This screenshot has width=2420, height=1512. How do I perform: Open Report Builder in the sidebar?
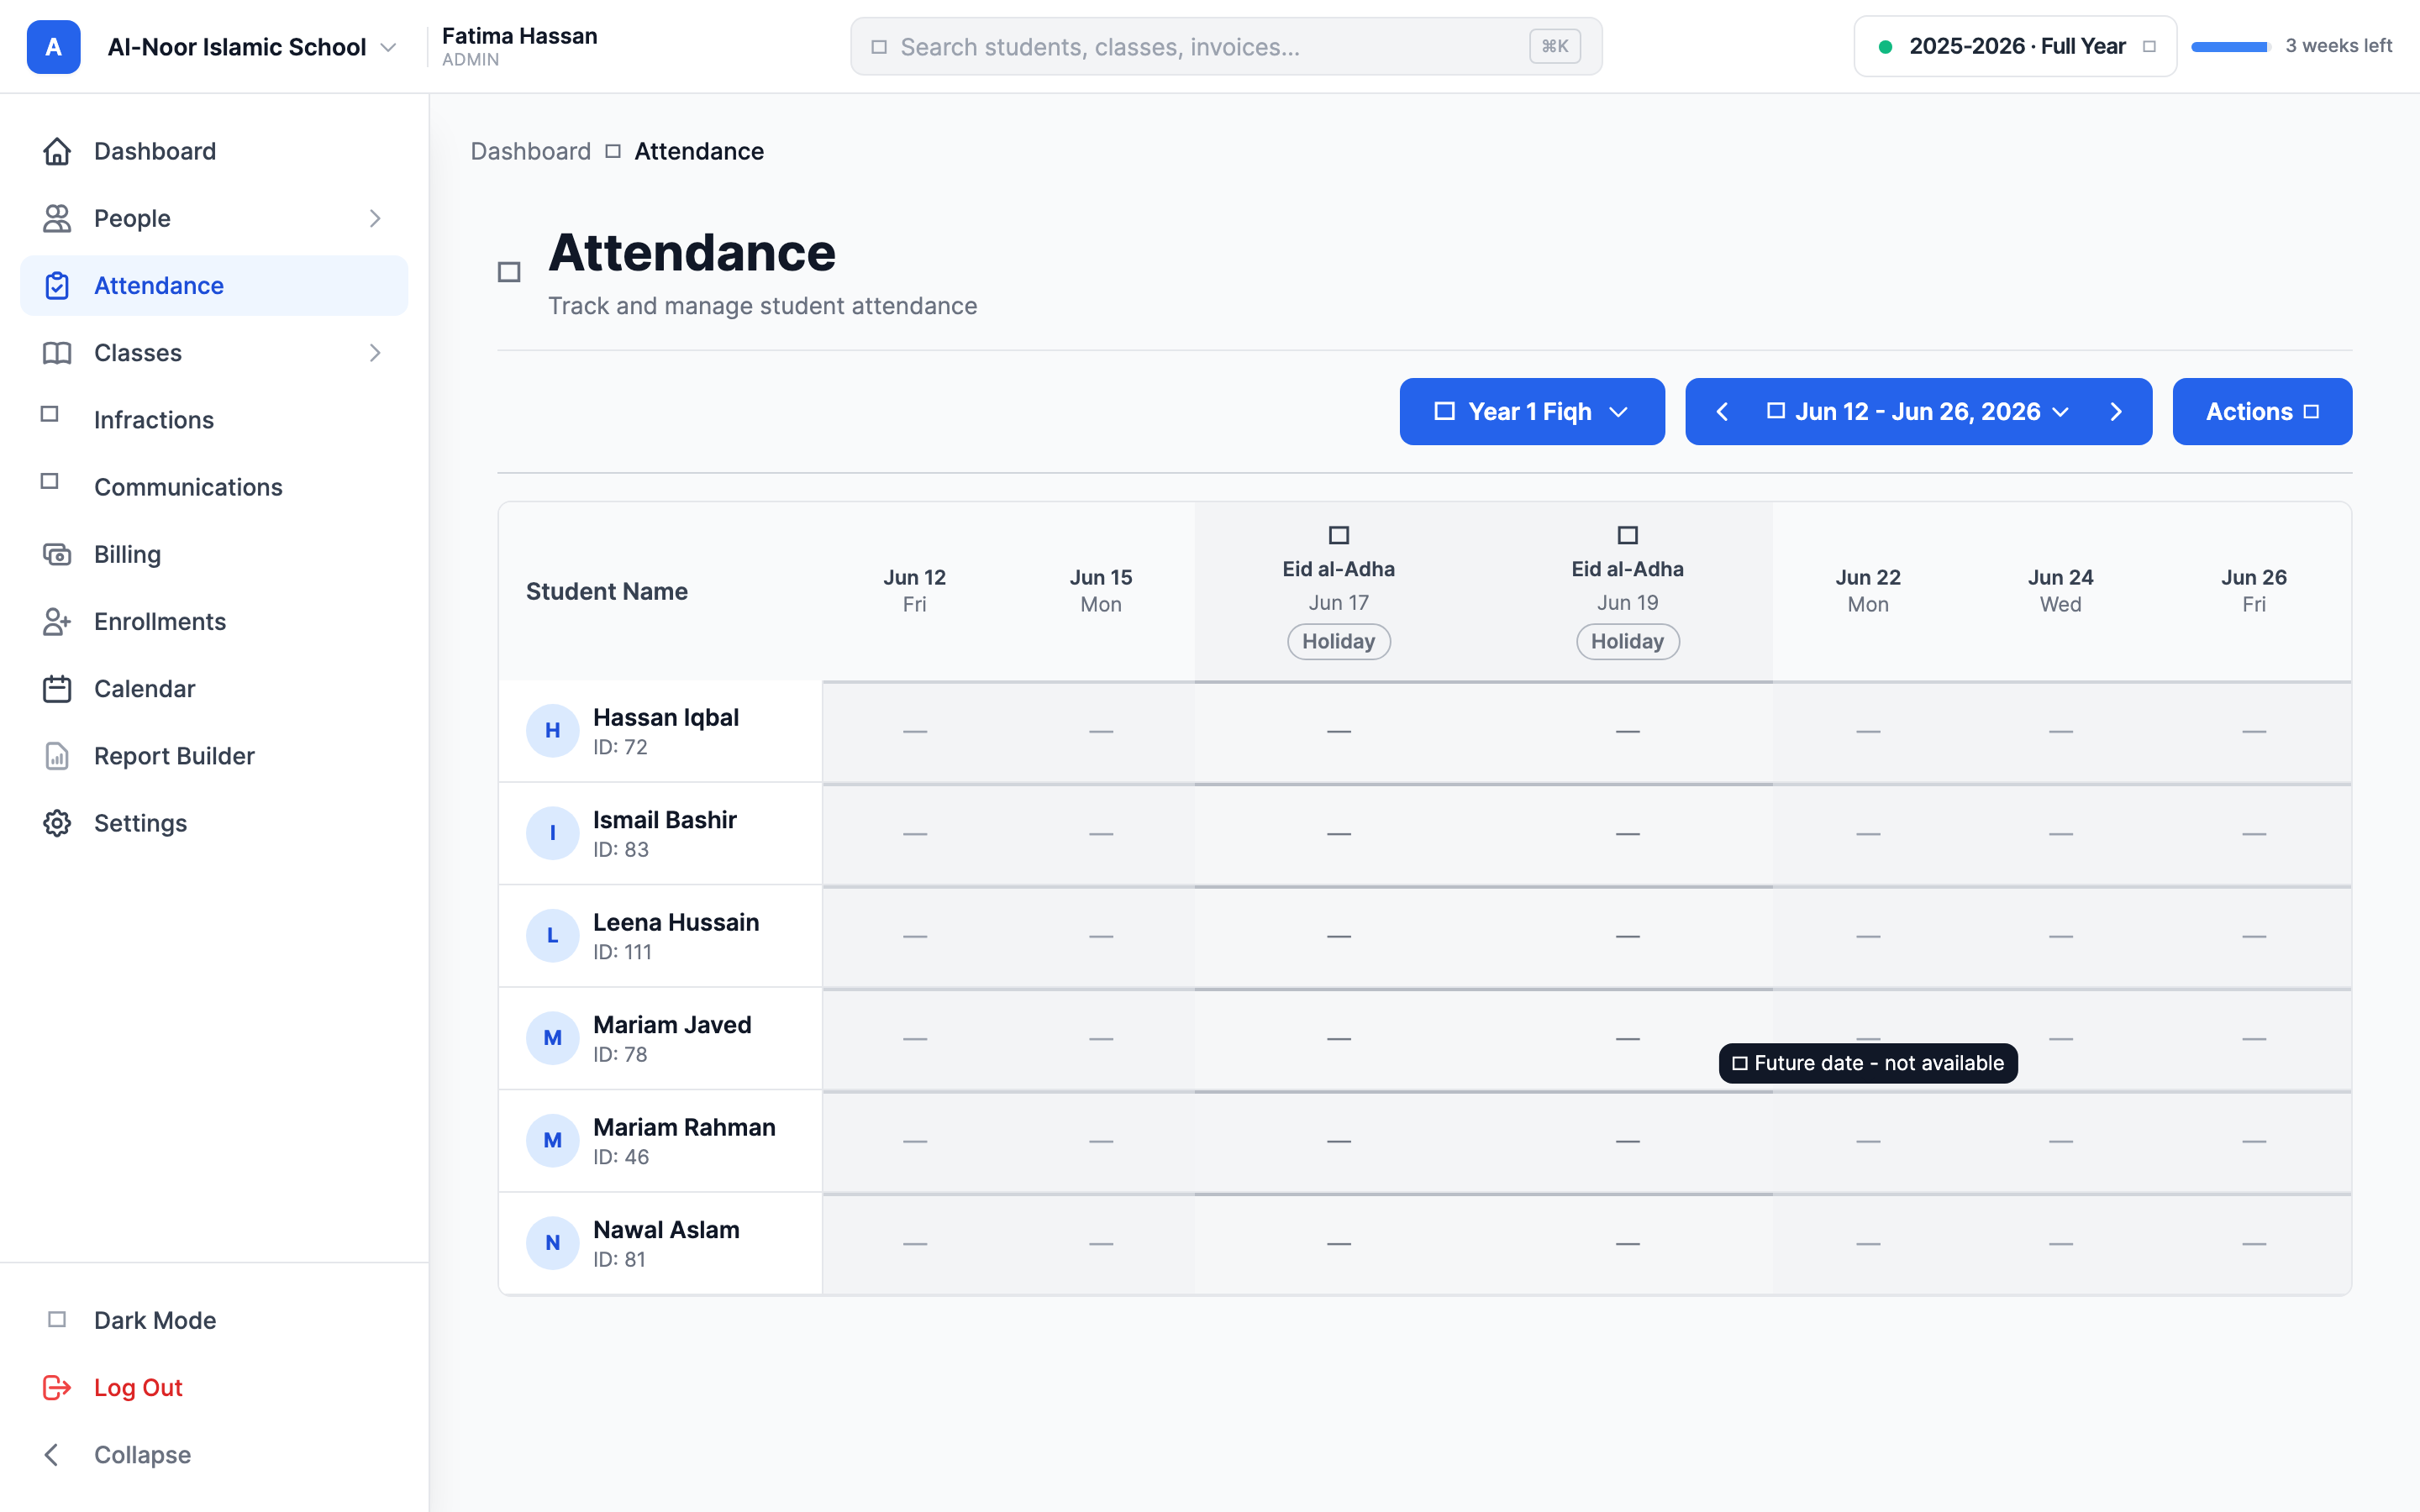pos(214,756)
